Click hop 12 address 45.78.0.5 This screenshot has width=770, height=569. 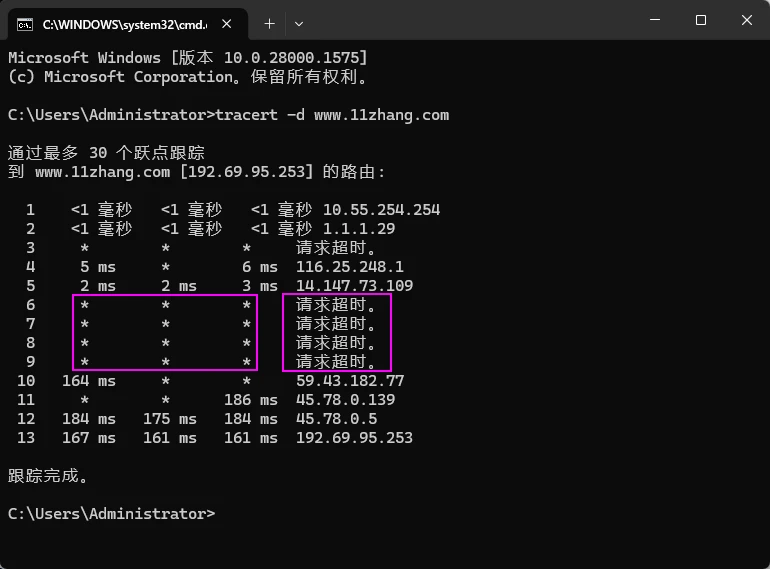pos(336,419)
